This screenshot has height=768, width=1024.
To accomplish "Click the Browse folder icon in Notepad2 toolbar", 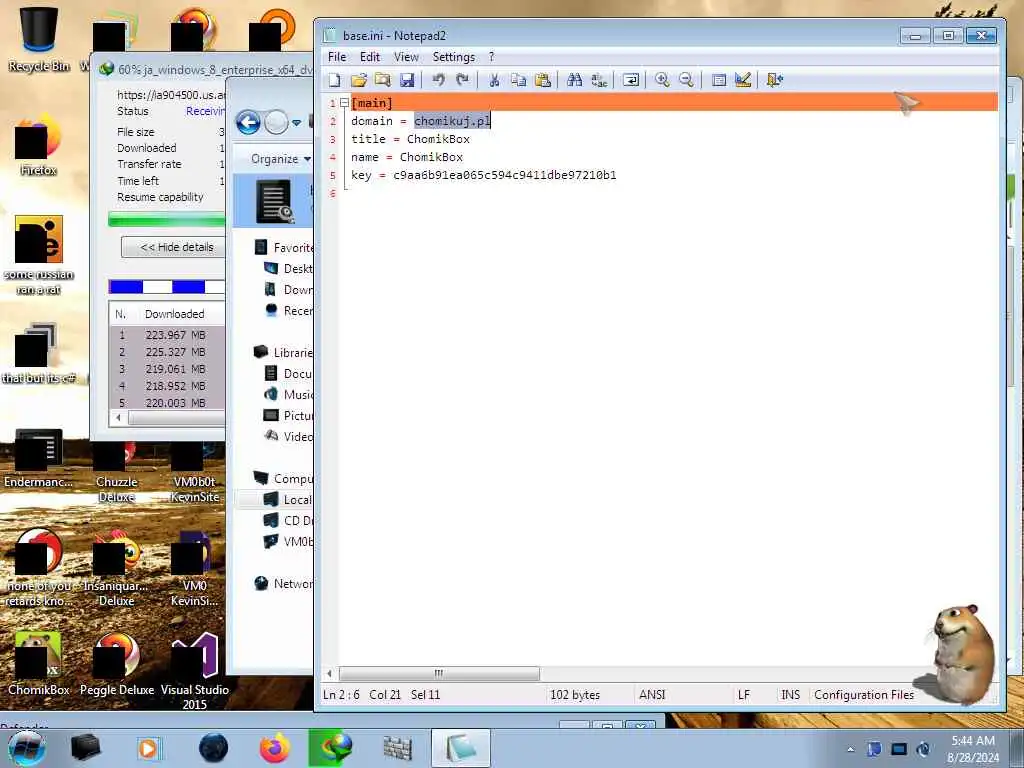I will pos(383,80).
